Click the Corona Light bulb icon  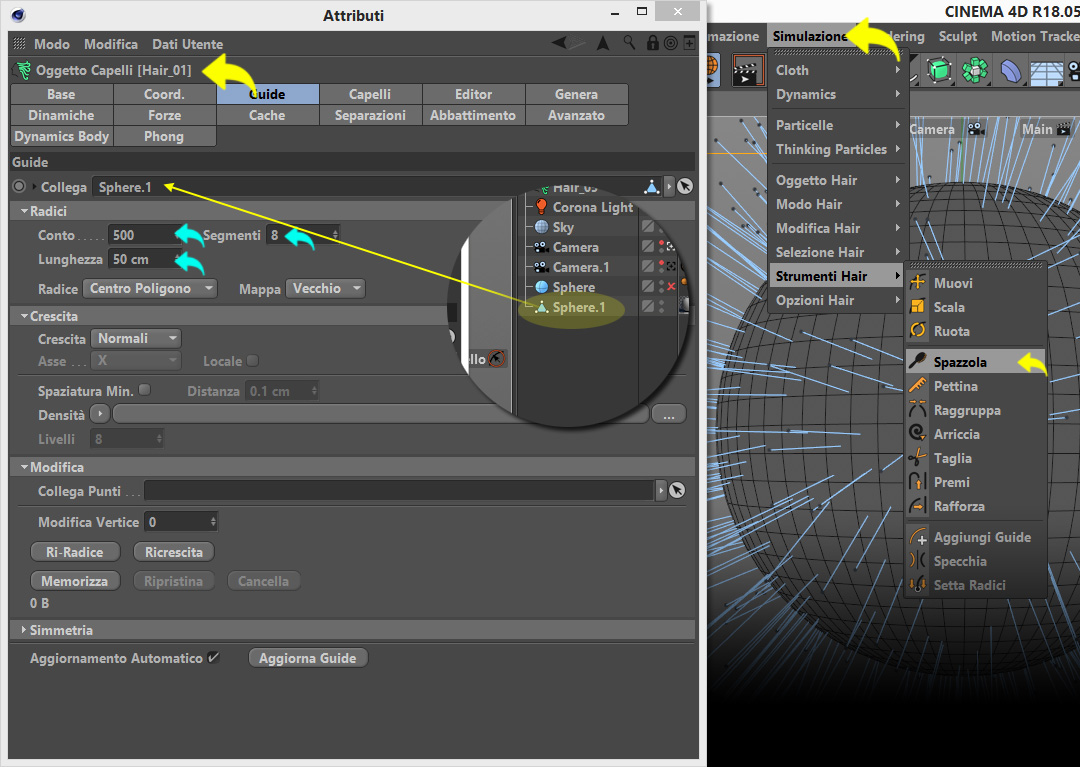[541, 207]
